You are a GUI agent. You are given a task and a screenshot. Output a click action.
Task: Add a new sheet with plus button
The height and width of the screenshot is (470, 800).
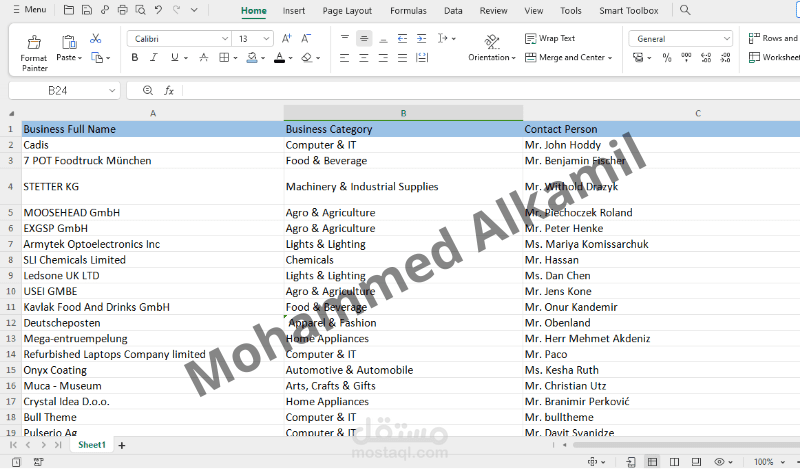pos(121,446)
